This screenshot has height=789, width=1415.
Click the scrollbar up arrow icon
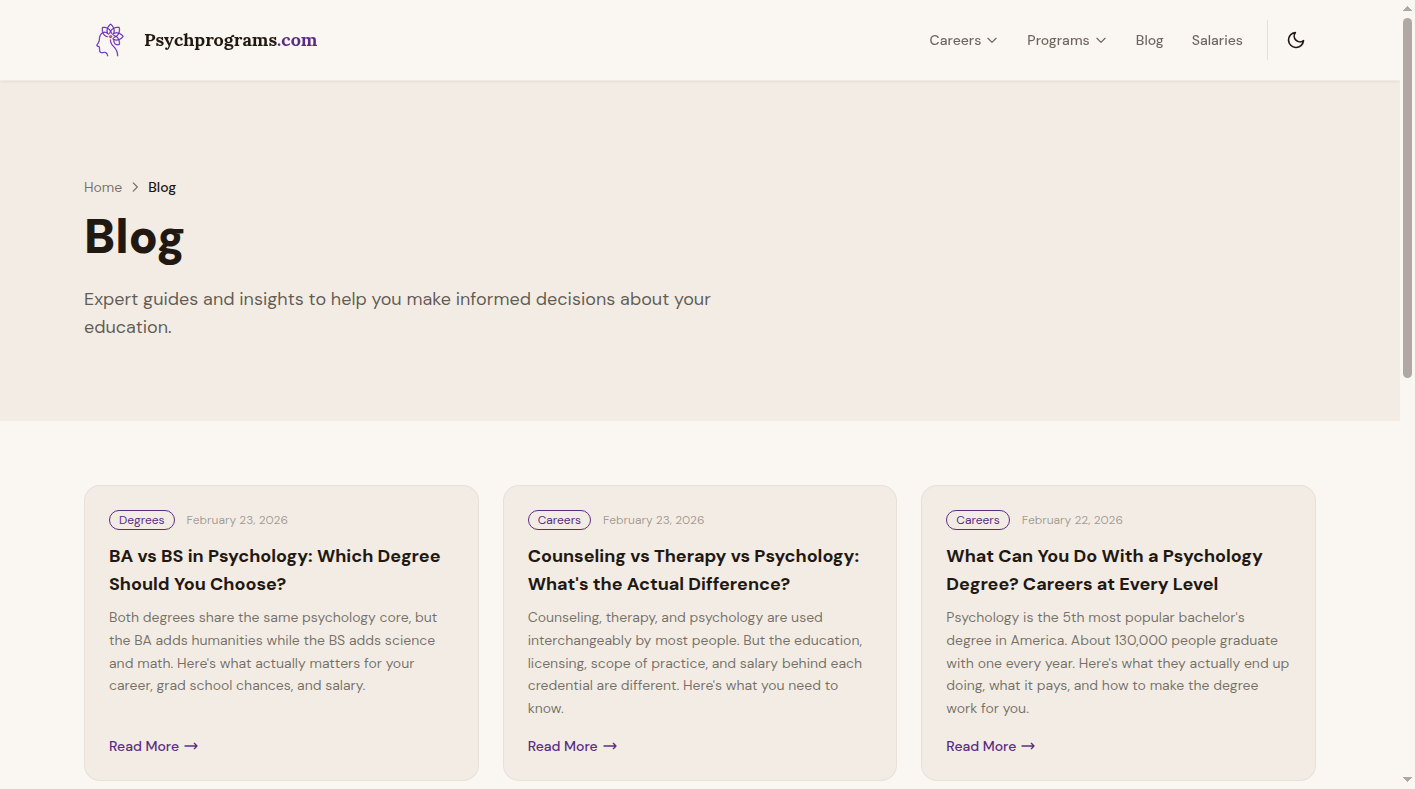(1408, 7)
